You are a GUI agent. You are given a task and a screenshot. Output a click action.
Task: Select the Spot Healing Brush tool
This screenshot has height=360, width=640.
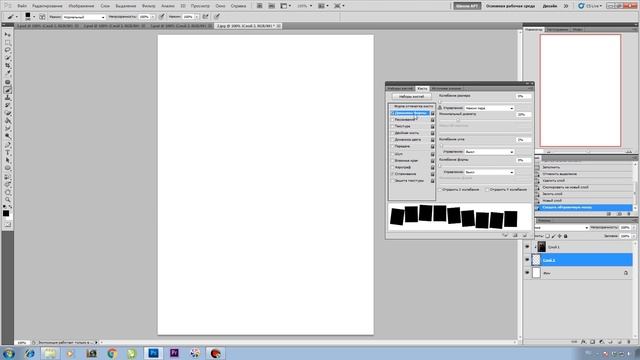(x=7, y=82)
